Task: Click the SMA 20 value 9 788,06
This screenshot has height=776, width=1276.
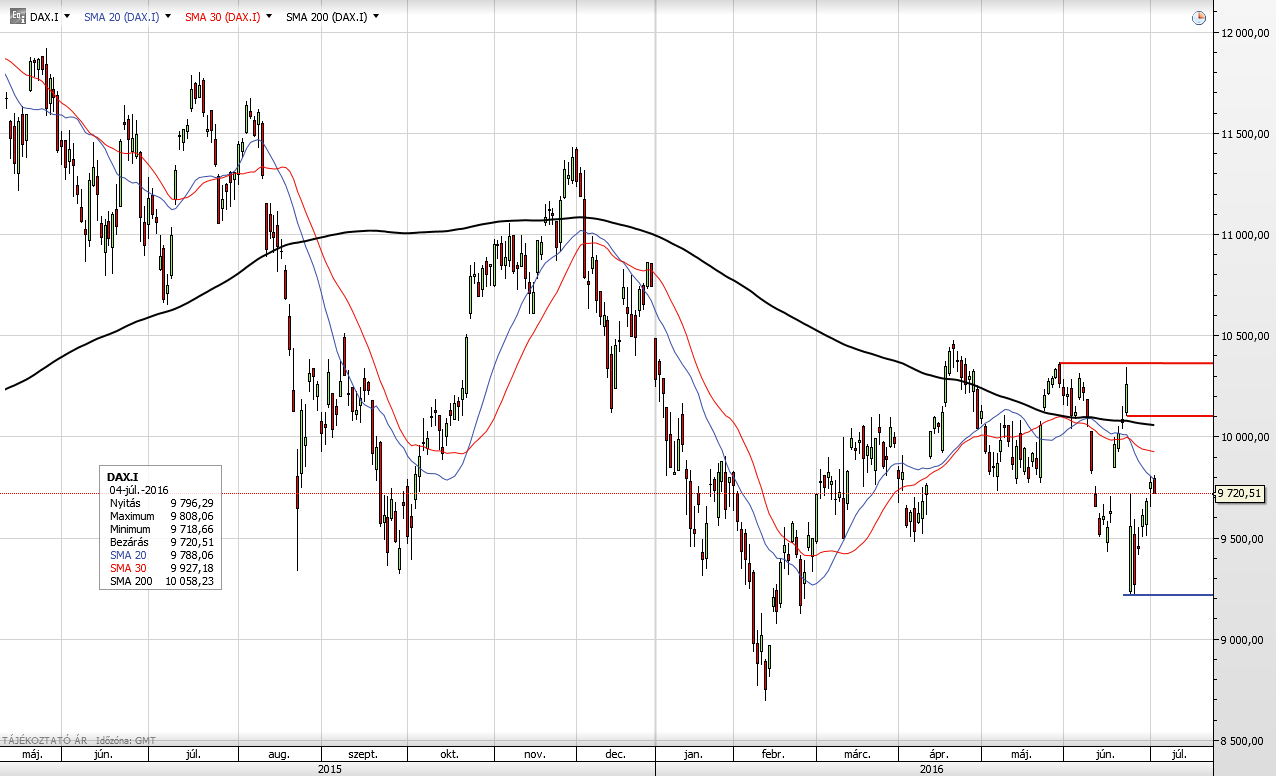Action: click(192, 555)
